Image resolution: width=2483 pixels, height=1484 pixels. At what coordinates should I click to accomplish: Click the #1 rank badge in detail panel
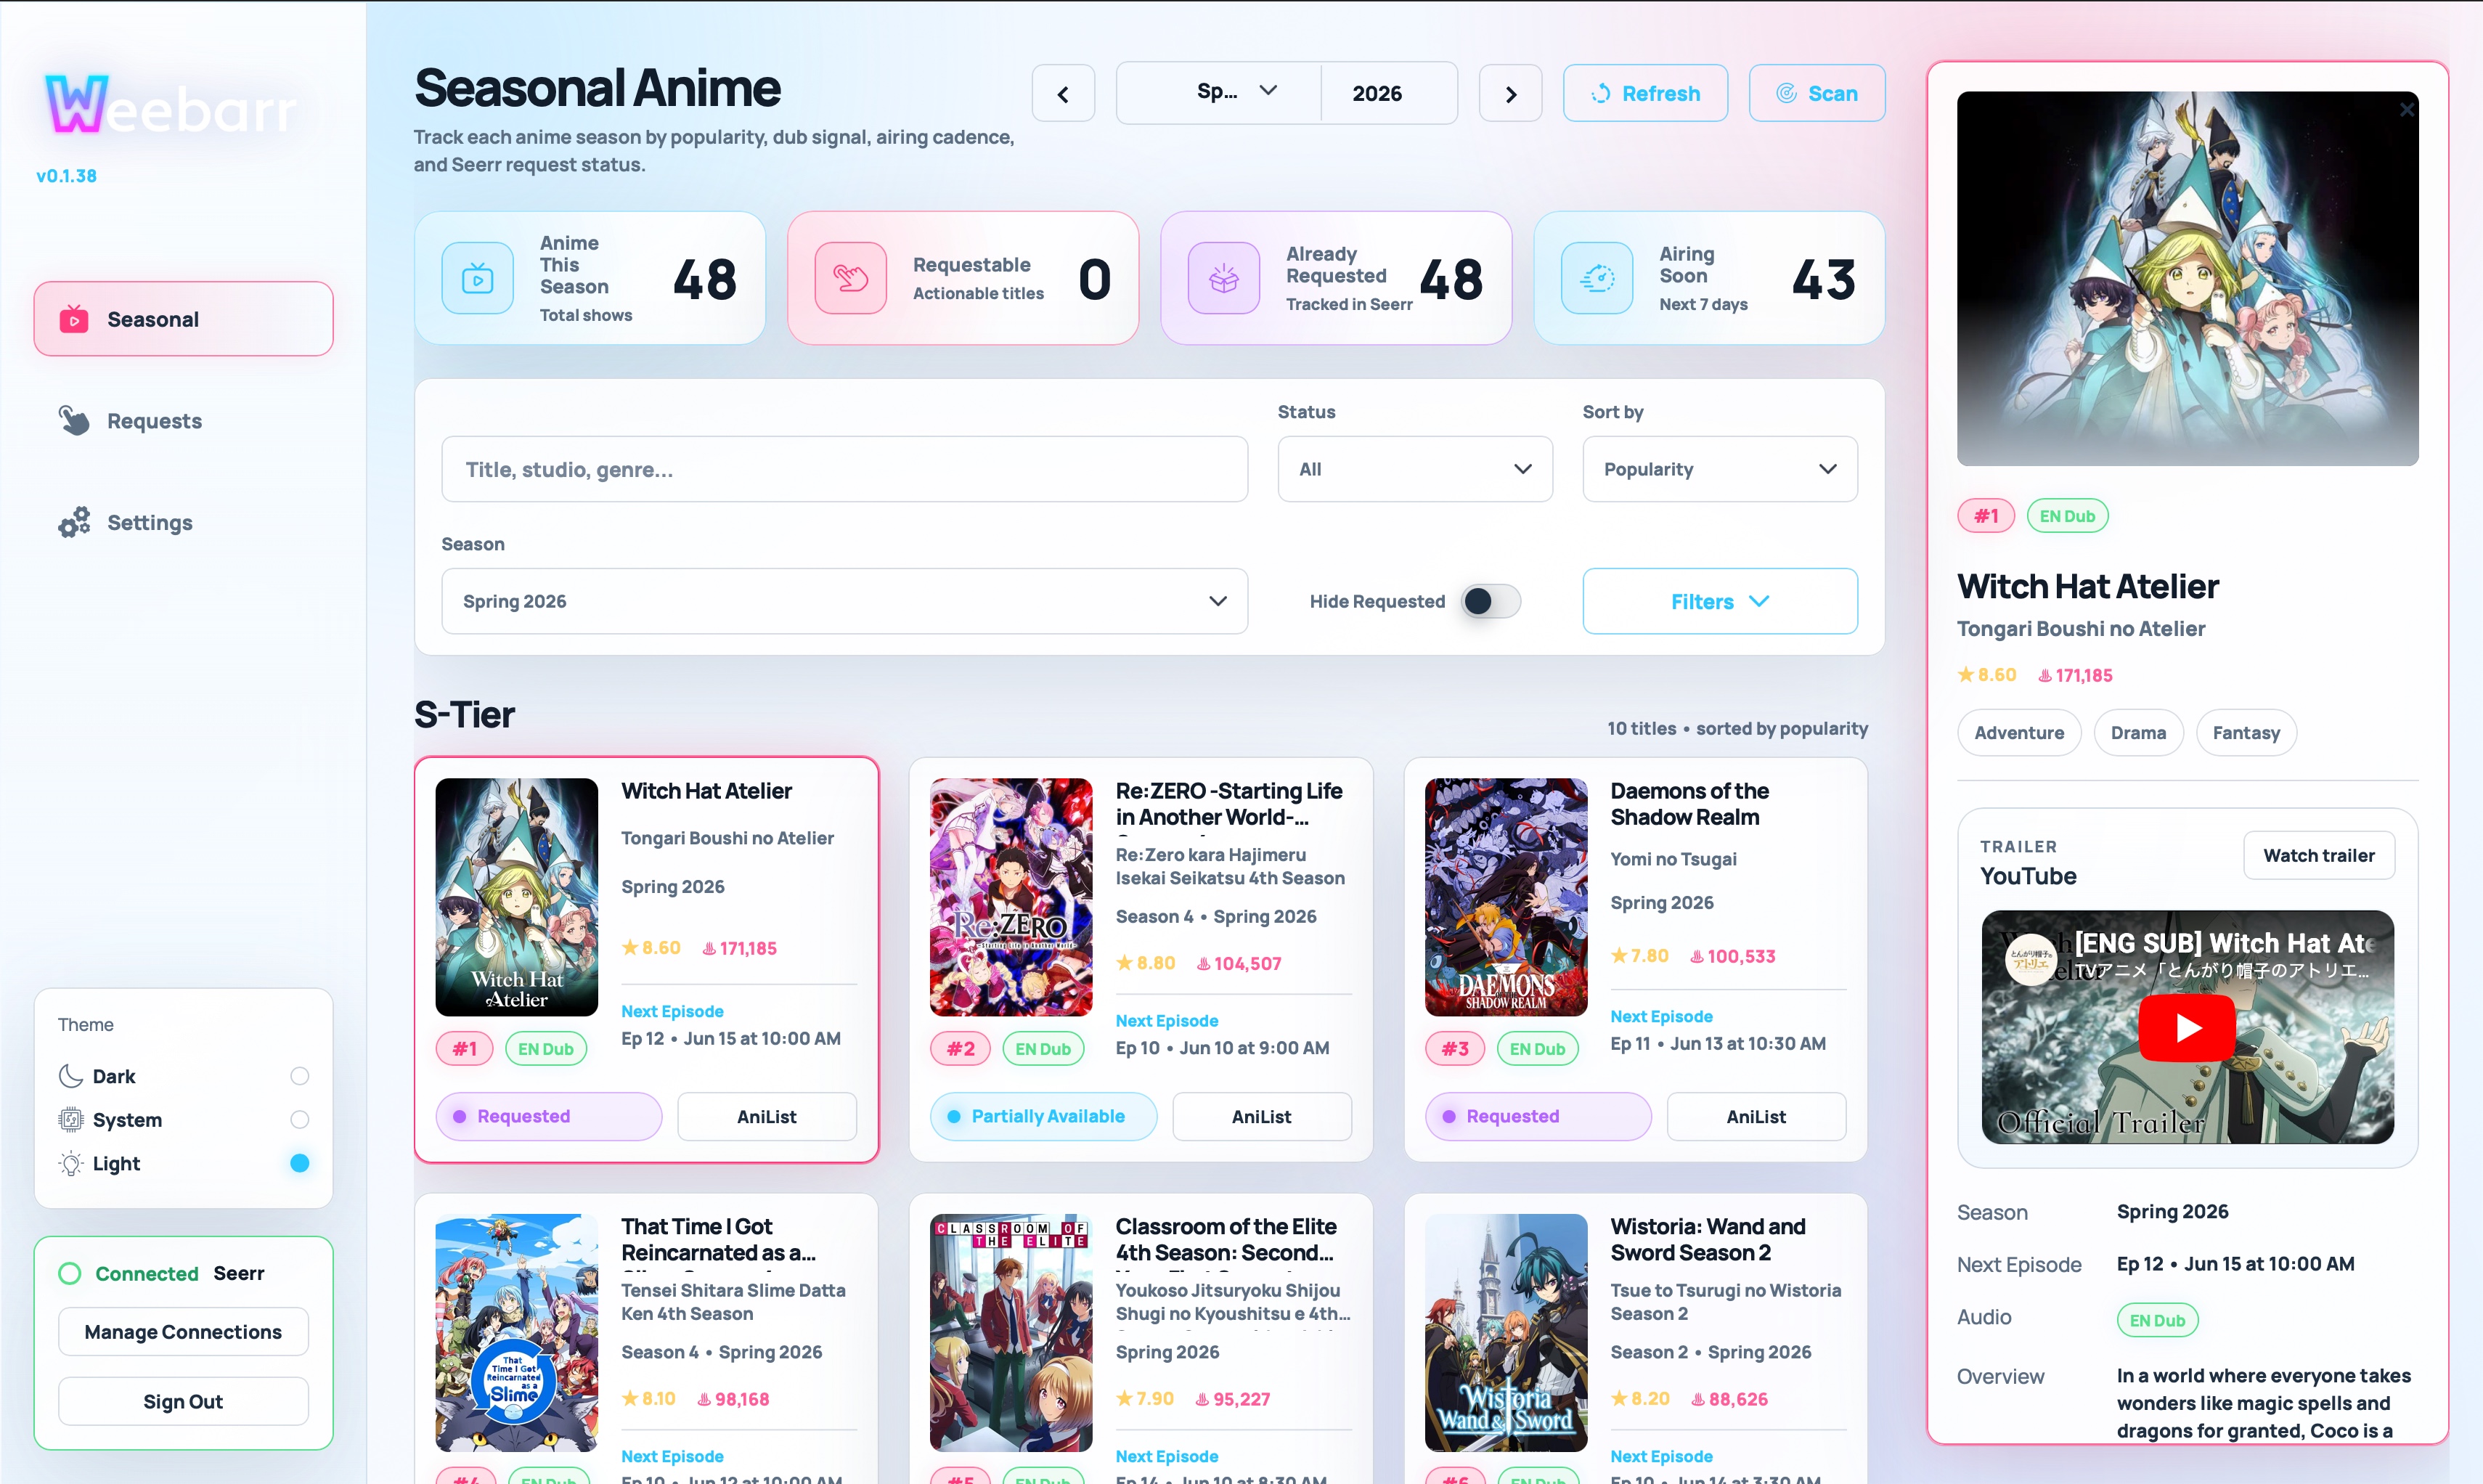tap(1985, 516)
